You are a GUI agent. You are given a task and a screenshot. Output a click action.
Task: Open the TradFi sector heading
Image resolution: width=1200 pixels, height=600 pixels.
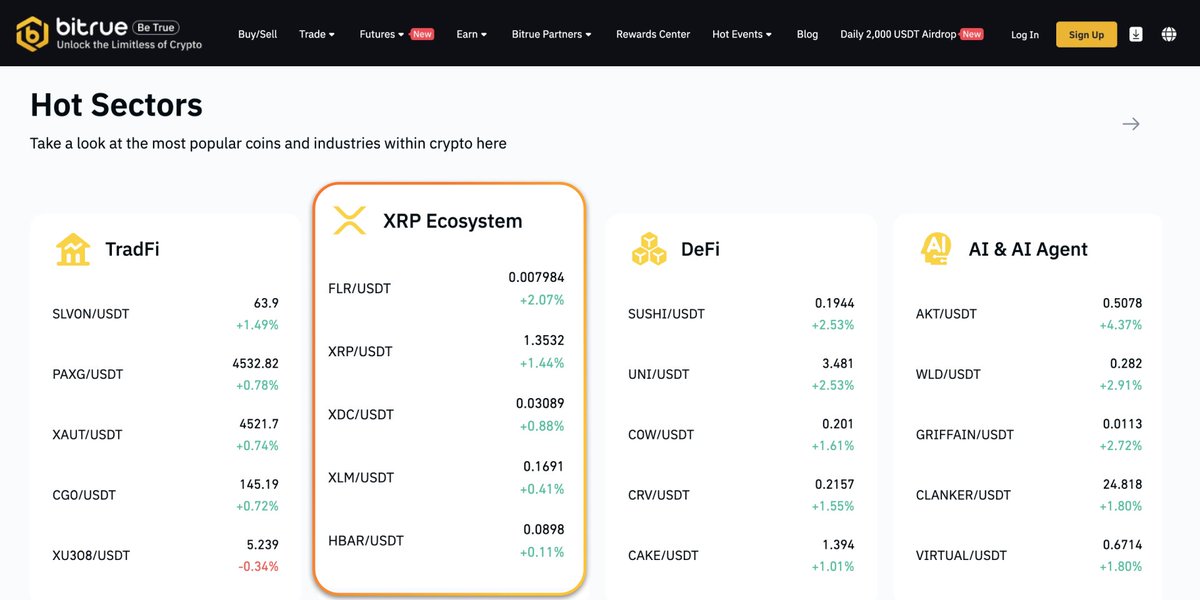click(x=132, y=249)
